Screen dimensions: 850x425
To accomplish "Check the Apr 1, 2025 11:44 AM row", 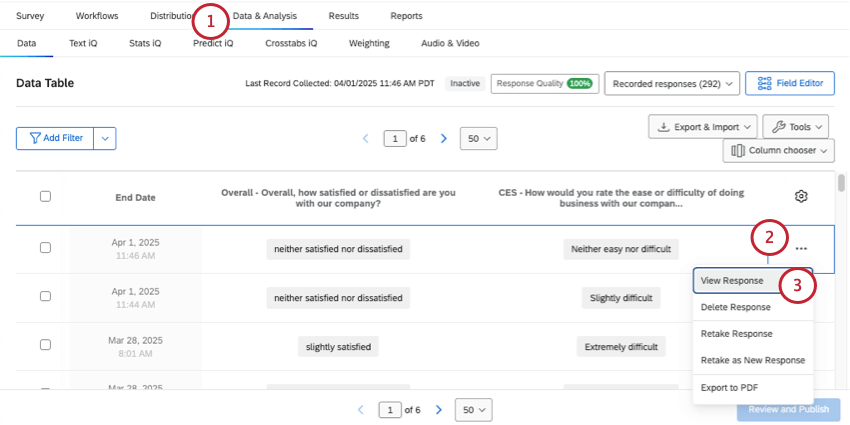I will 46,296.
